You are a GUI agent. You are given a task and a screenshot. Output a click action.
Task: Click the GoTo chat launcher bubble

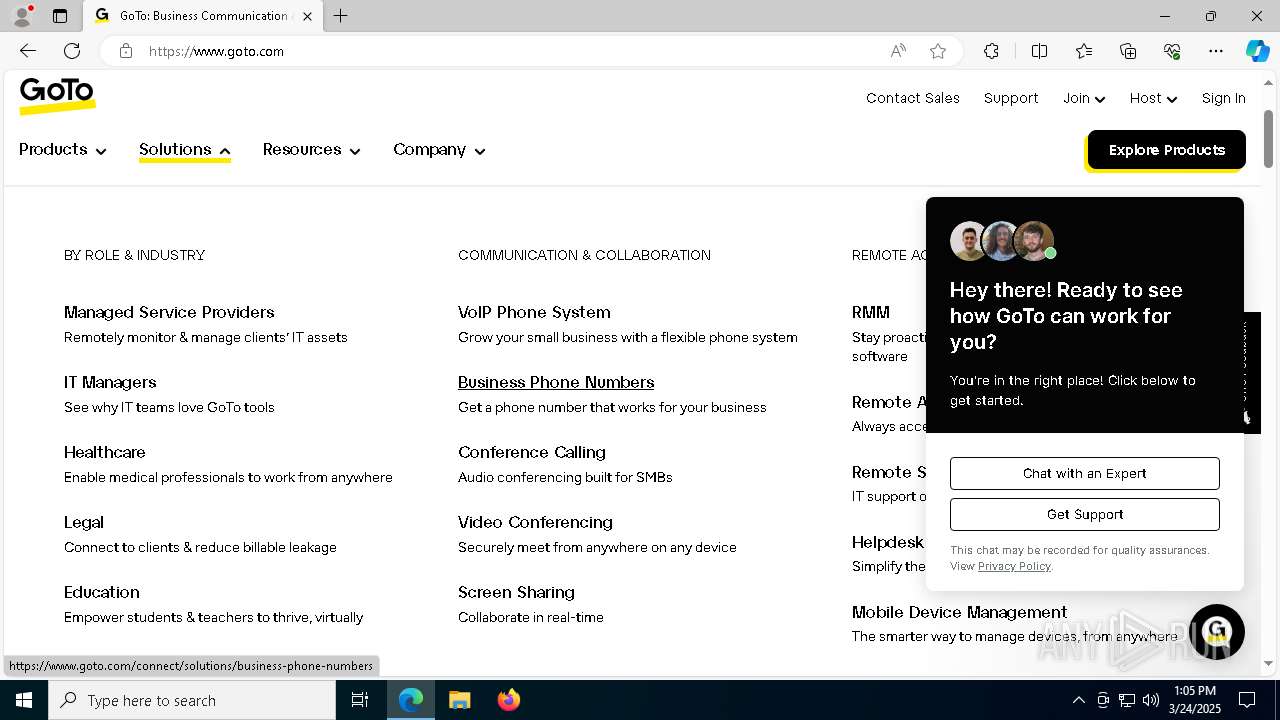coord(1216,632)
